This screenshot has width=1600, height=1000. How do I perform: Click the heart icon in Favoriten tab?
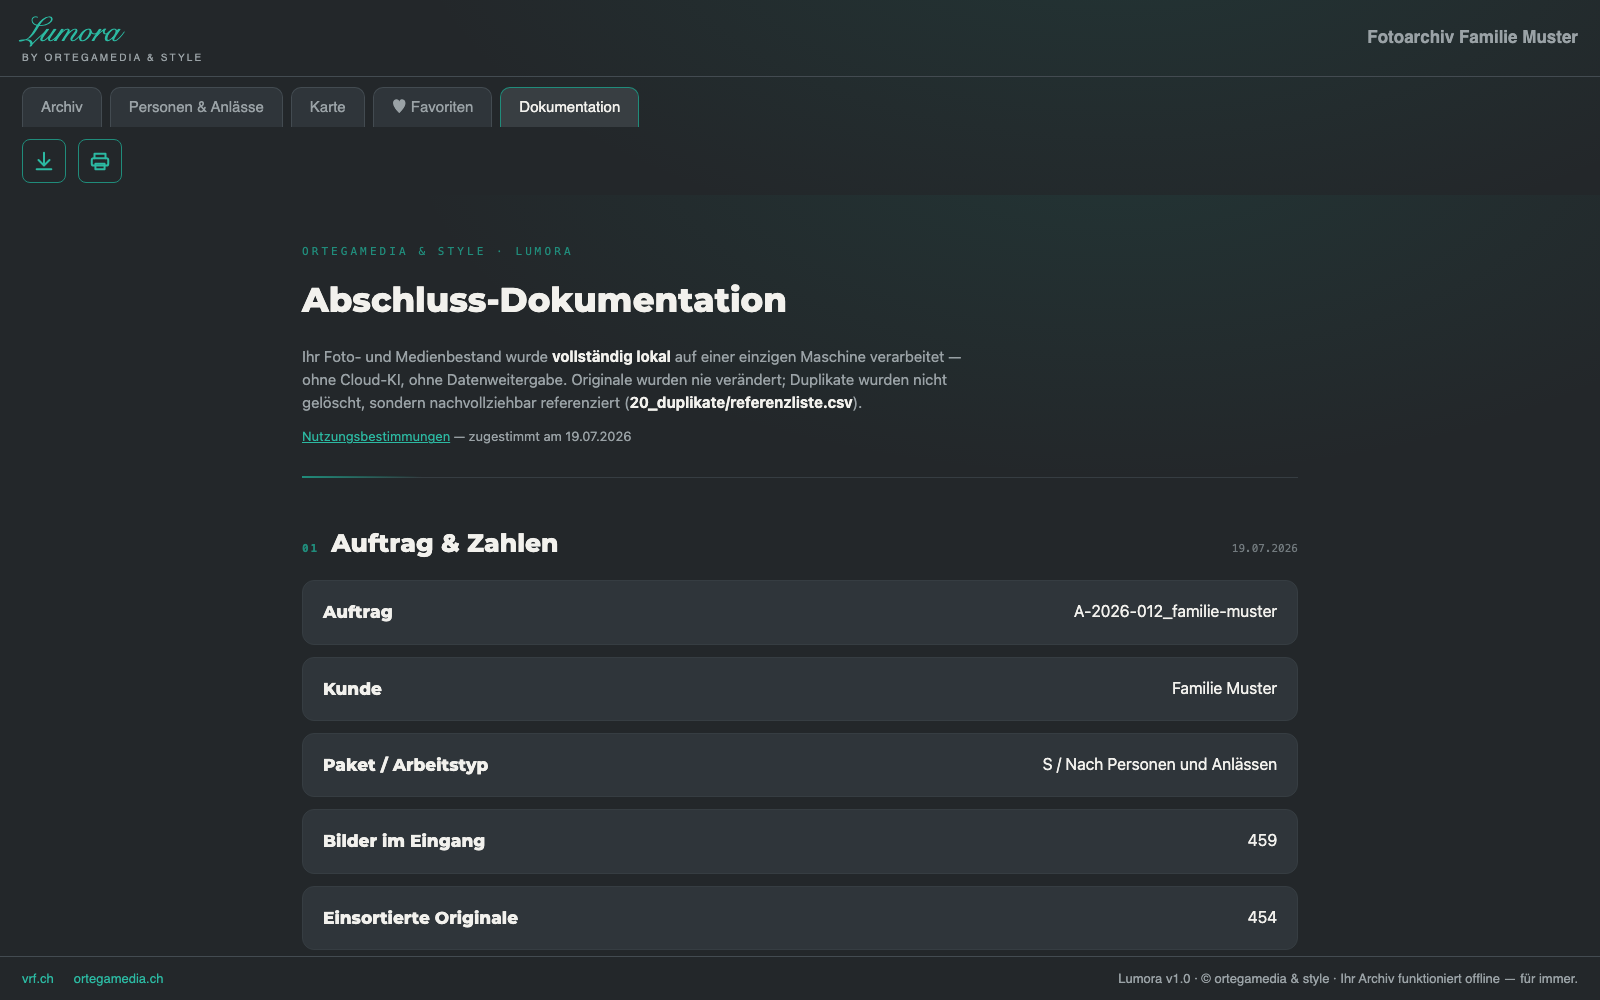[399, 106]
